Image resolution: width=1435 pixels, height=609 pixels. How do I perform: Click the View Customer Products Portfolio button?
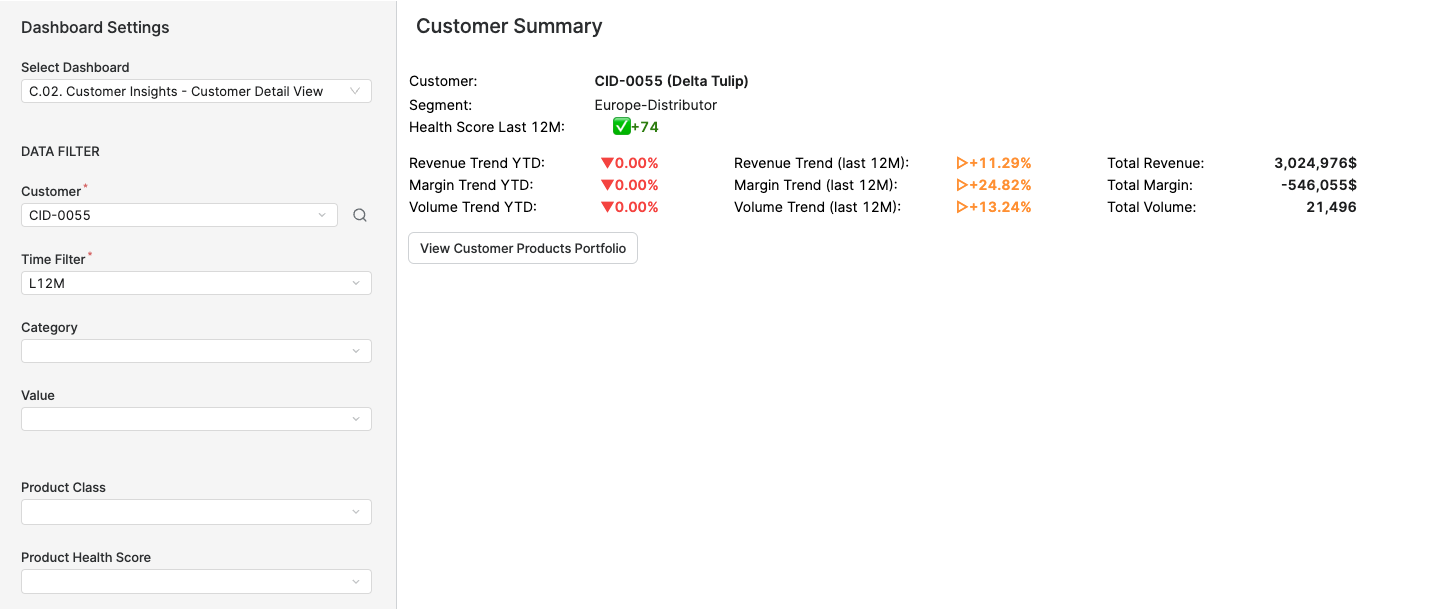[x=522, y=247]
